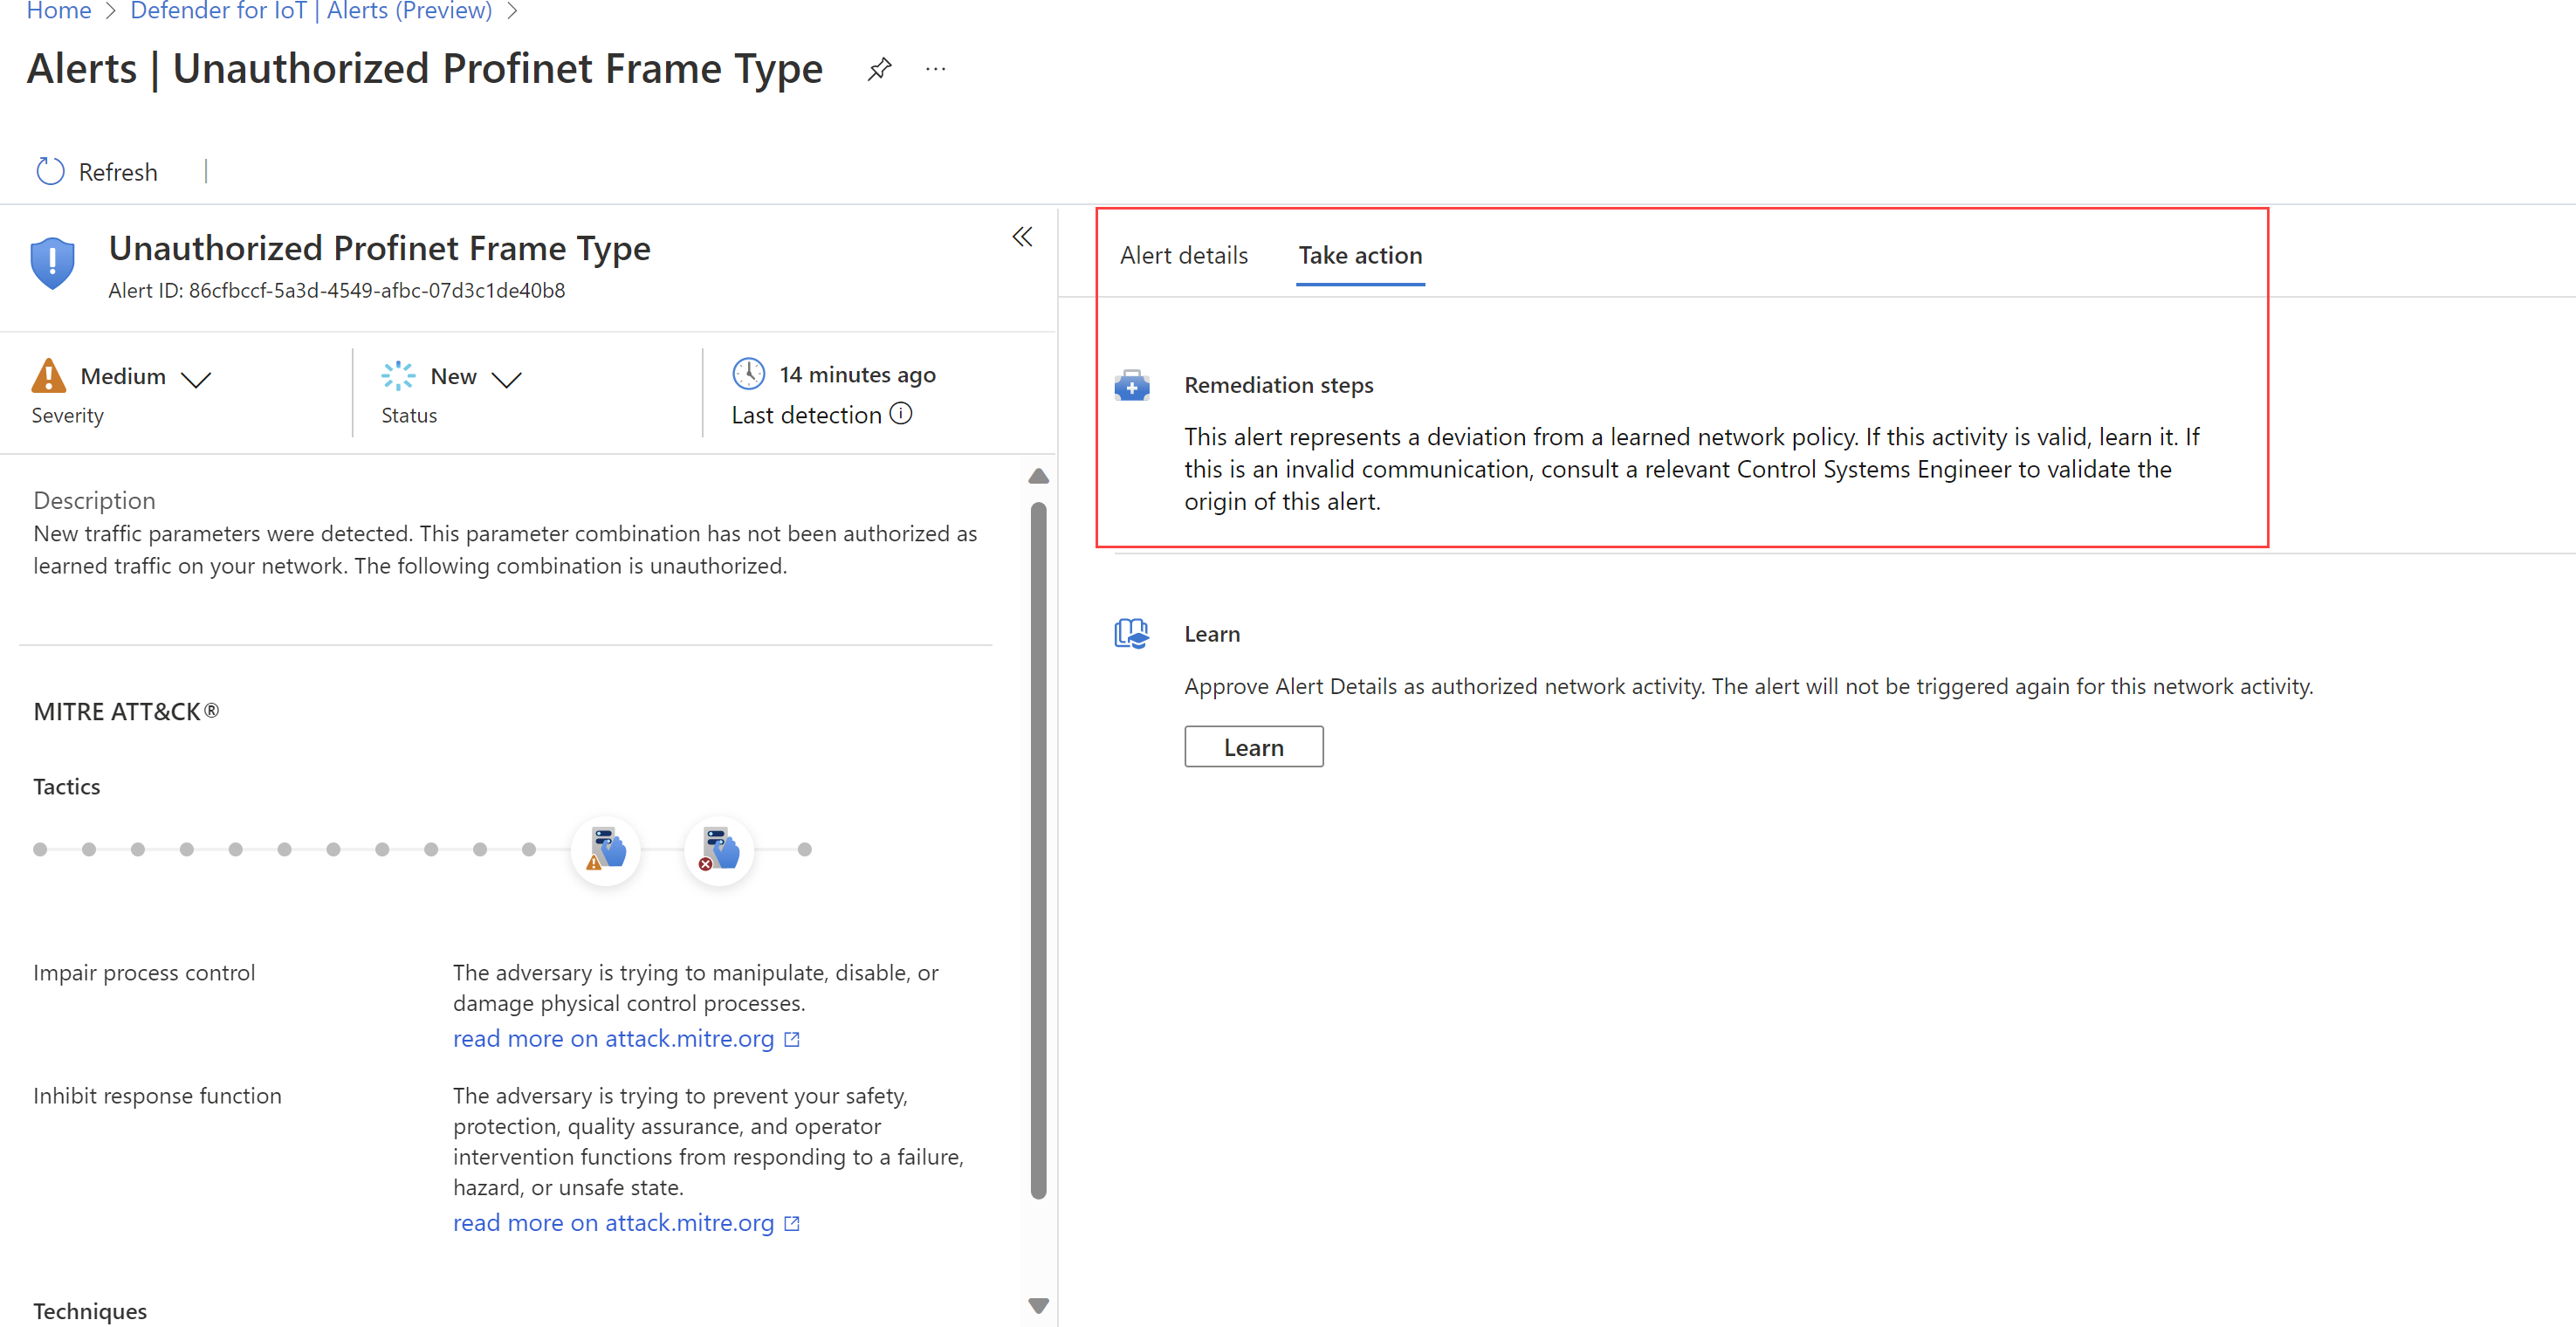The height and width of the screenshot is (1327, 2576).
Task: Click the alert warning triangle icon
Action: coord(51,375)
